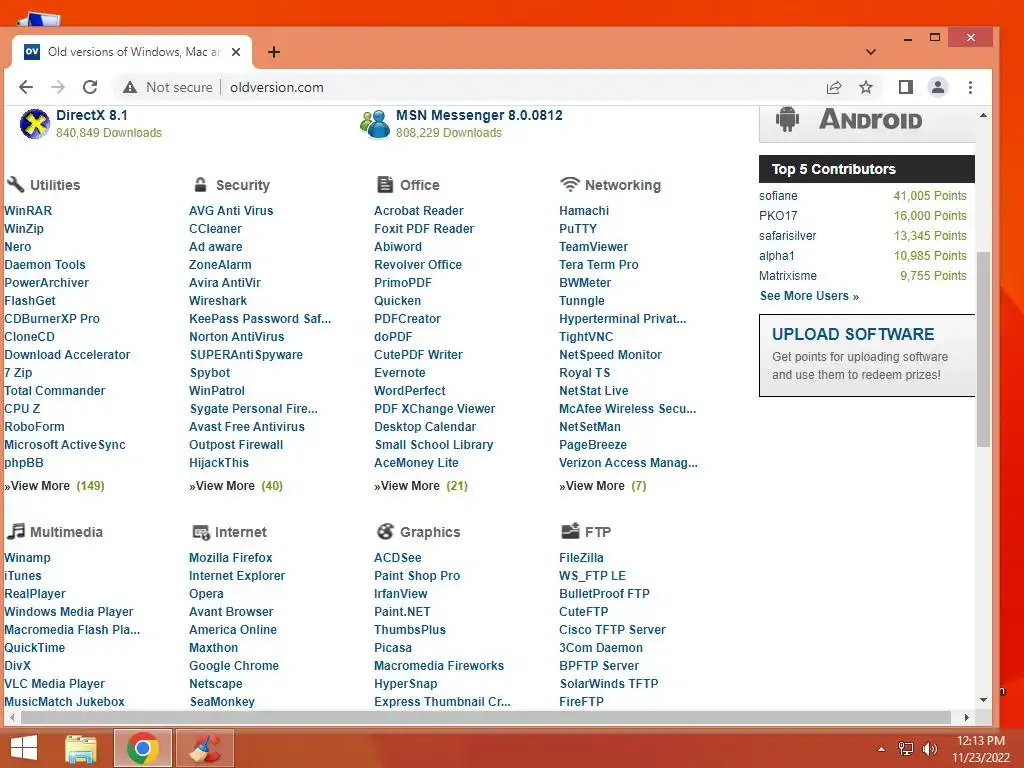Open the Evernote link
This screenshot has width=1024, height=768.
400,373
